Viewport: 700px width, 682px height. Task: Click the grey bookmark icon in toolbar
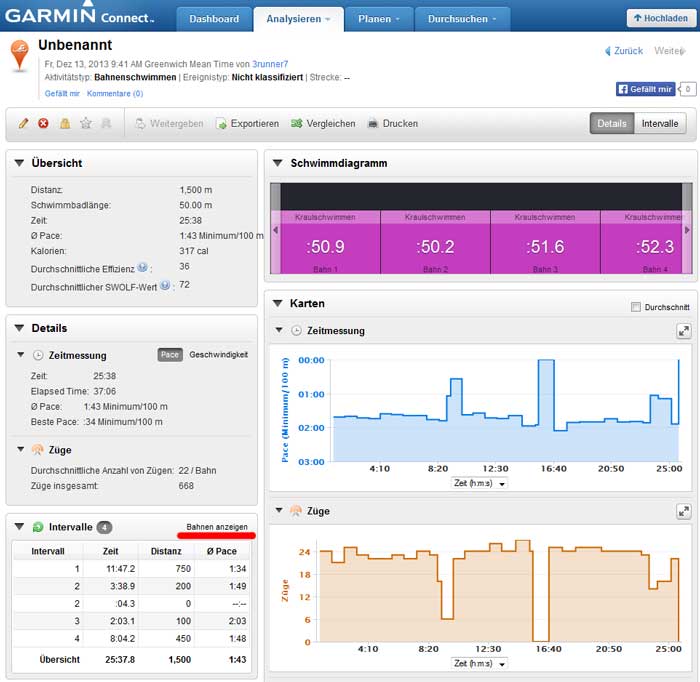click(x=106, y=123)
